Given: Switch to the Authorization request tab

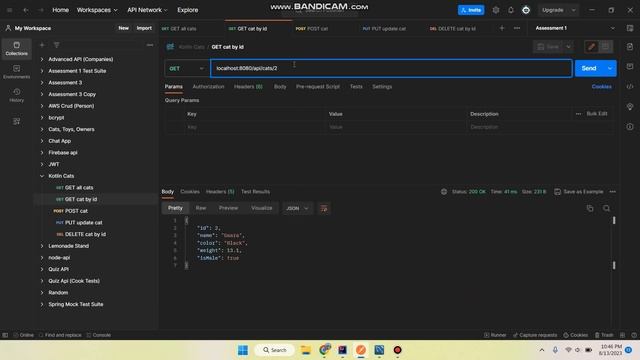Looking at the screenshot, I should 208,87.
